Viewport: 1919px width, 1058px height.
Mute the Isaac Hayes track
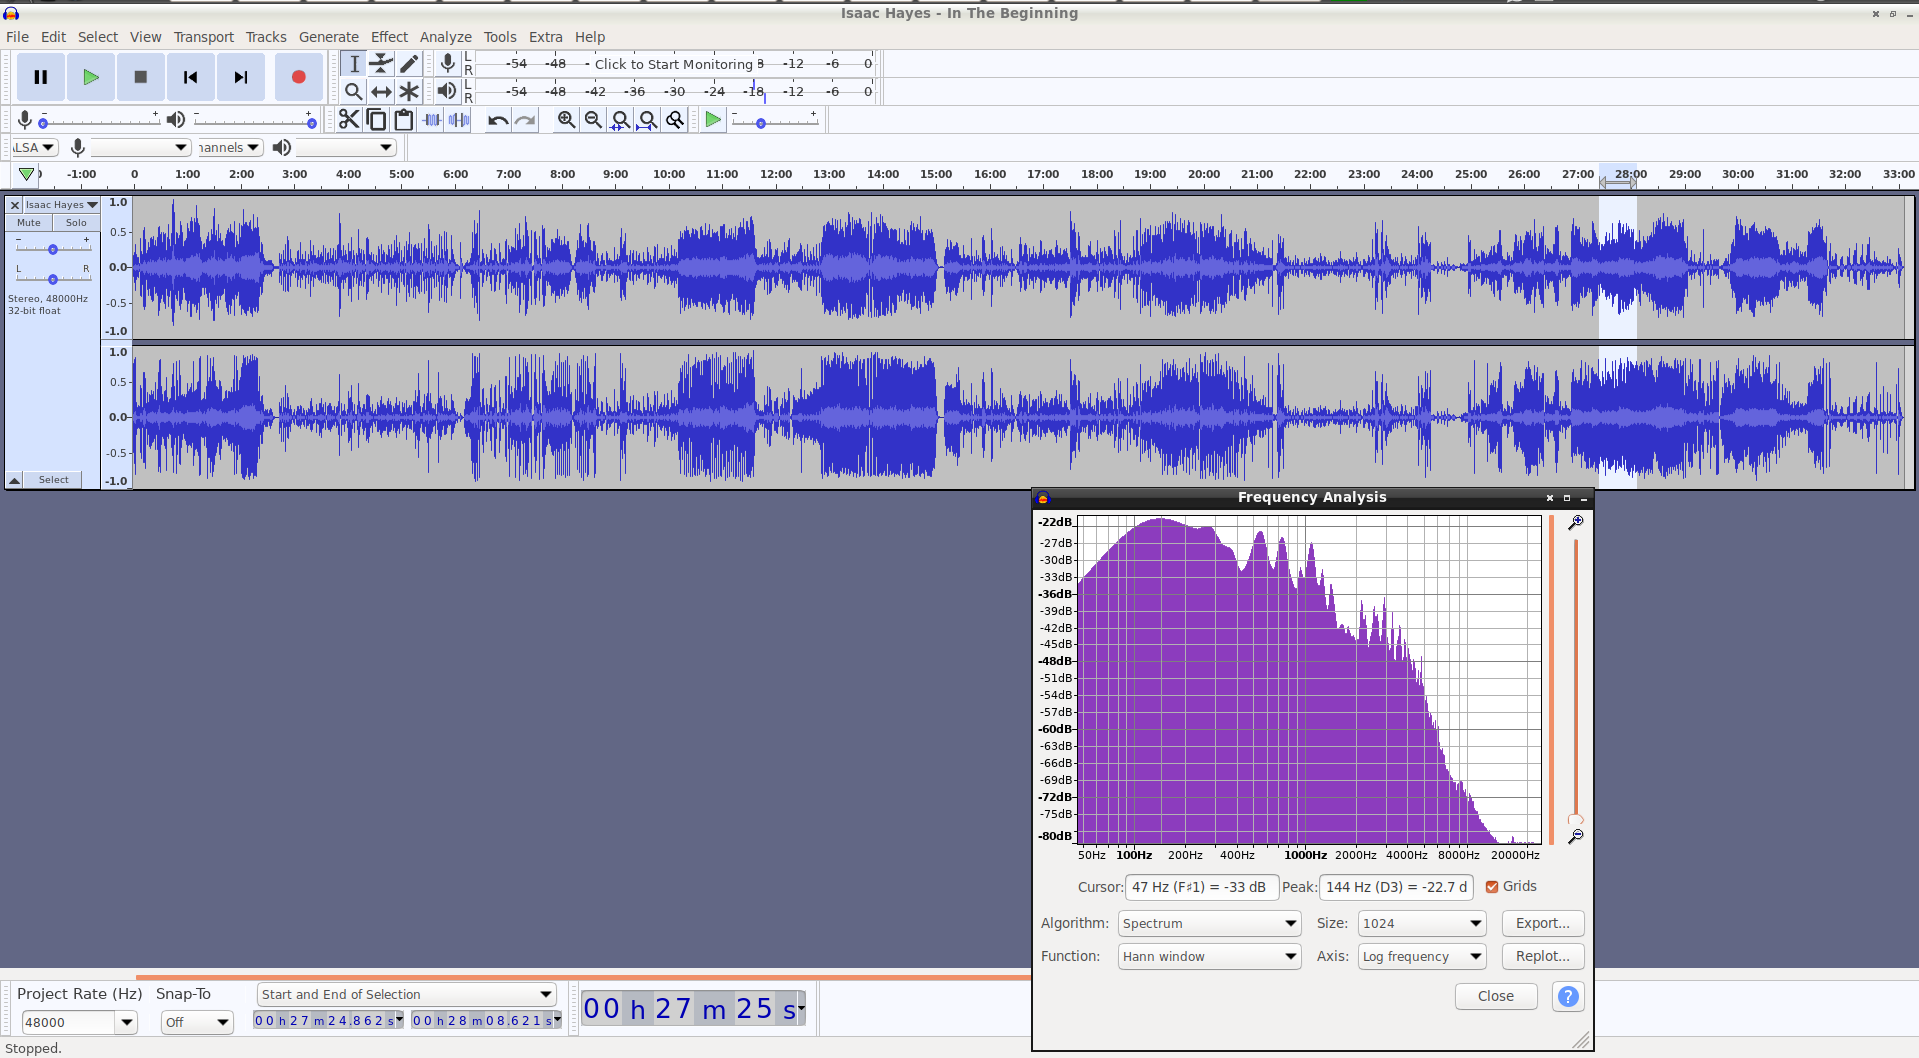coord(29,223)
